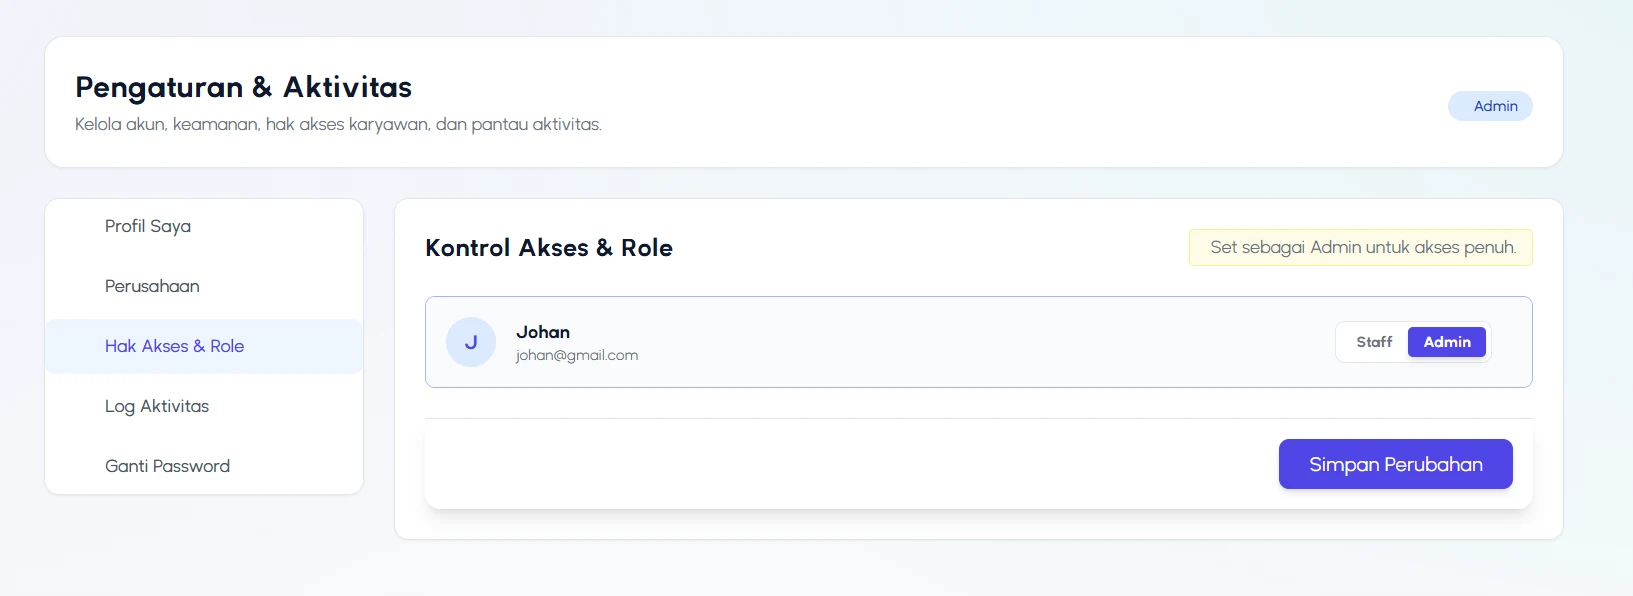Click the word "Kontrol" in the section heading
Image resolution: width=1633 pixels, height=596 pixels.
point(467,248)
